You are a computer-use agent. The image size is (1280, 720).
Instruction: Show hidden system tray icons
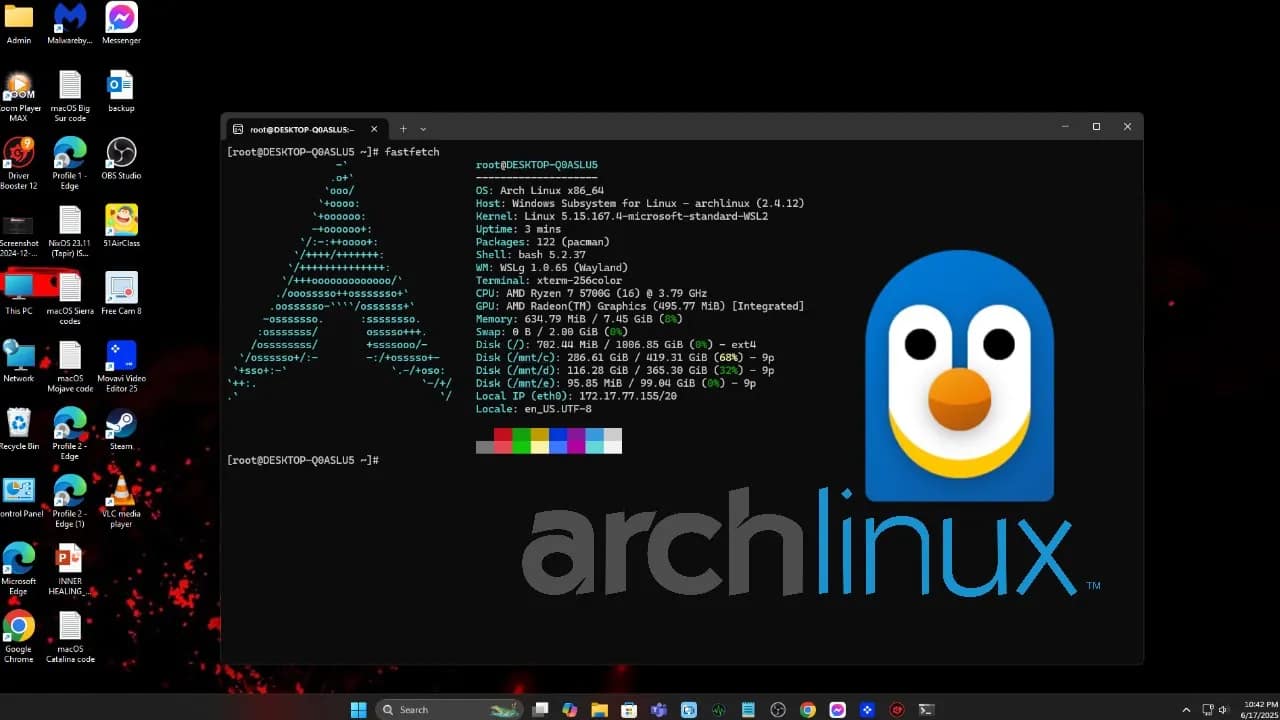click(1187, 710)
